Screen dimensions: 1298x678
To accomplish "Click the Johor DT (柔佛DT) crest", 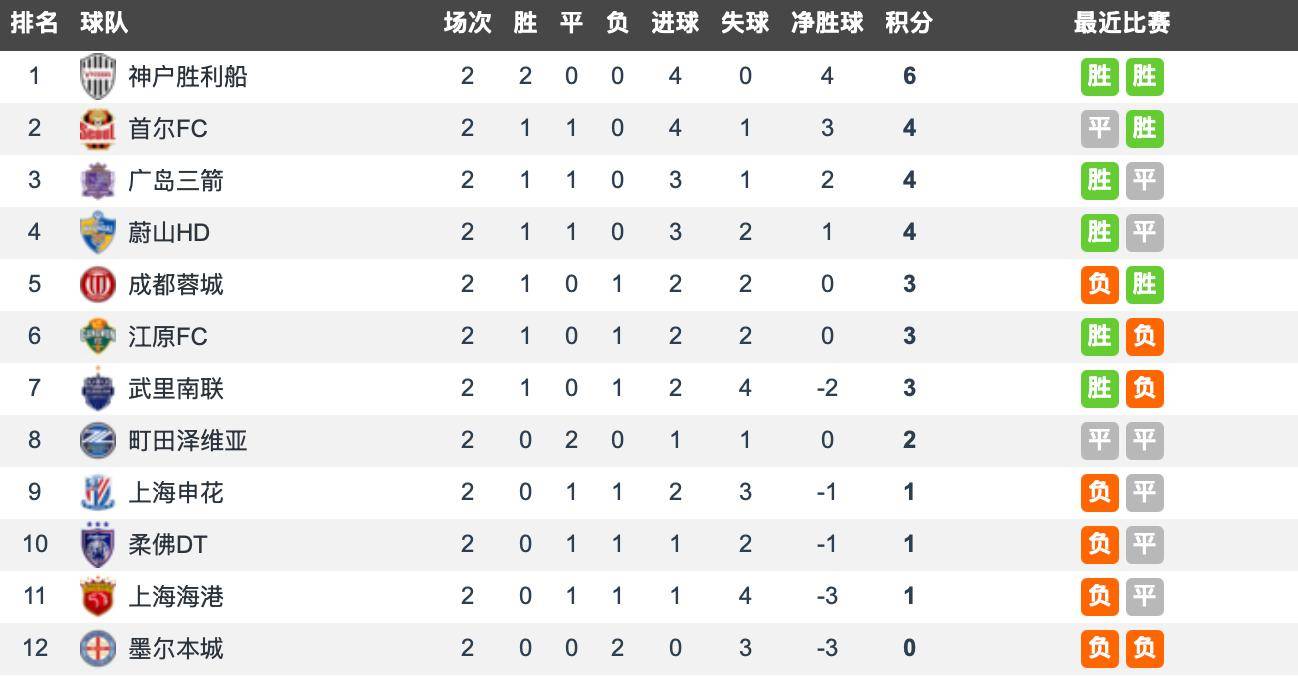I will pyautogui.click(x=98, y=545).
